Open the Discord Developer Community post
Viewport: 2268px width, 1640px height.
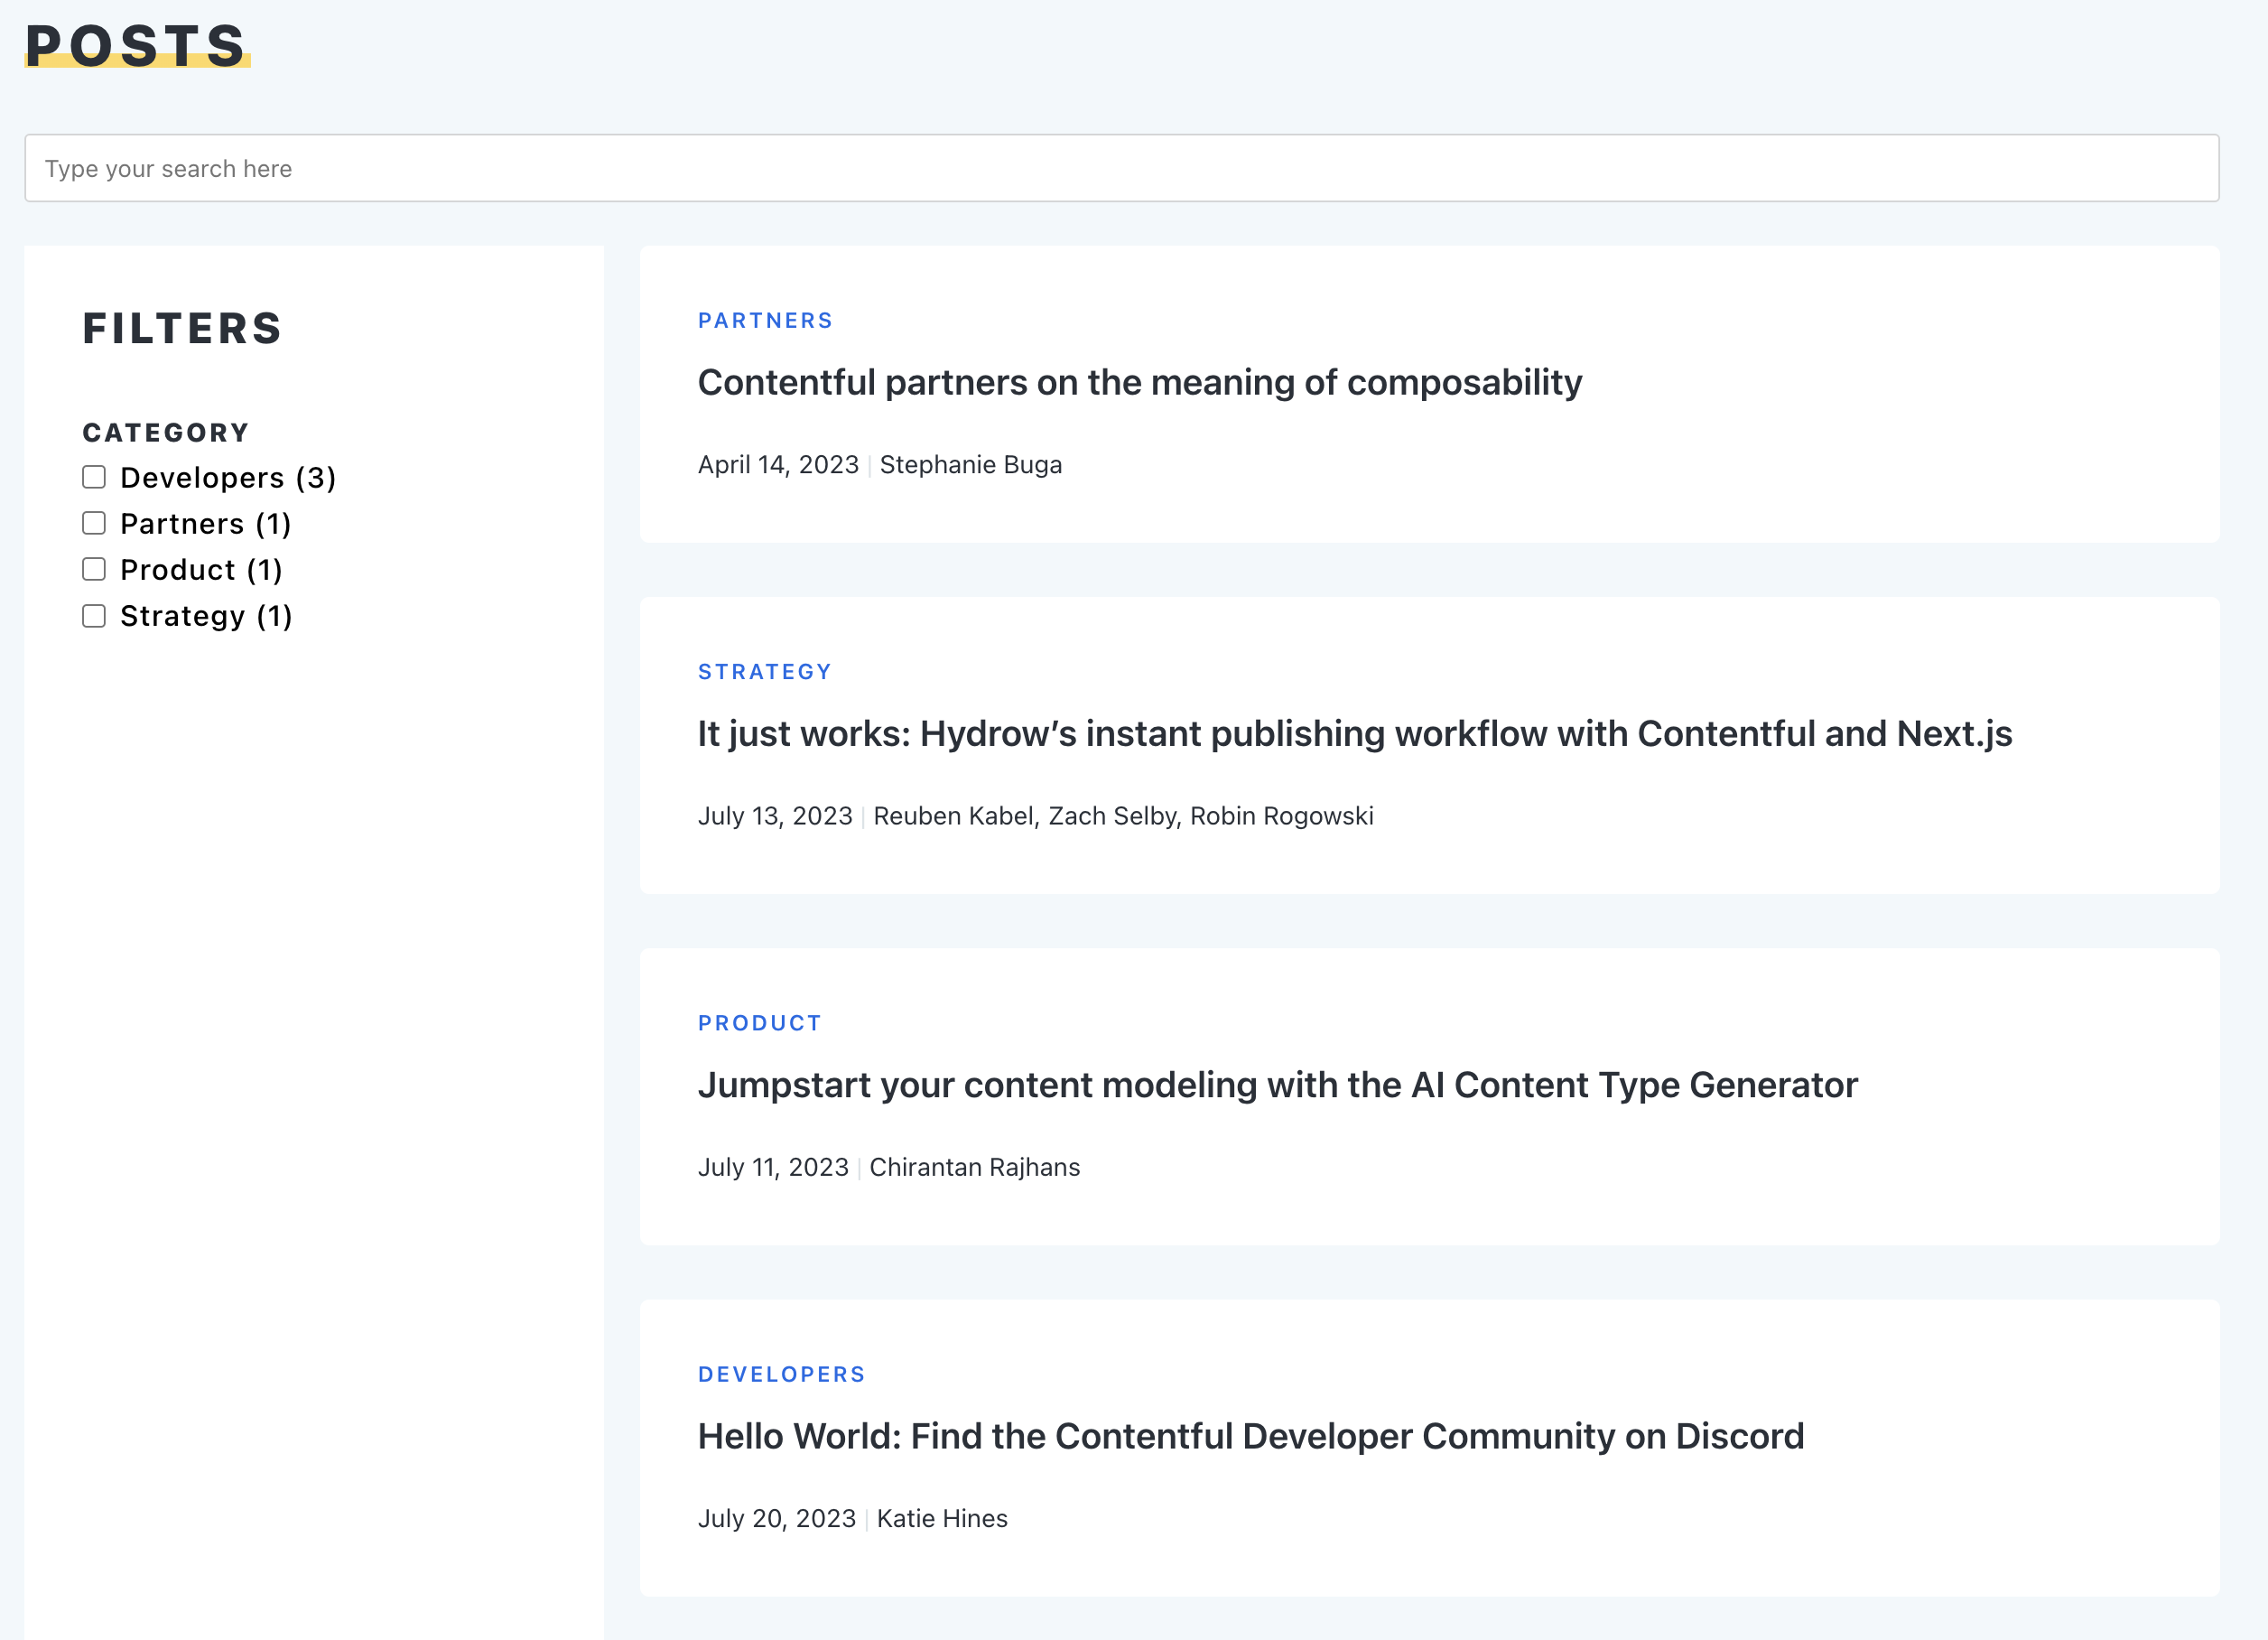click(x=1250, y=1436)
